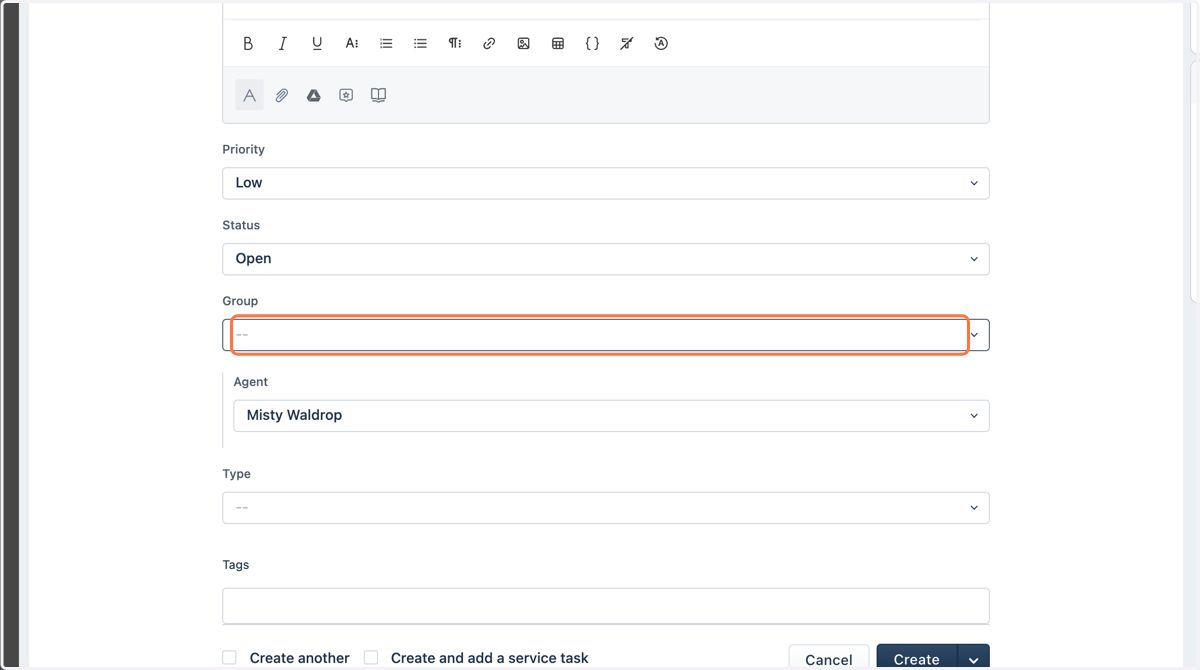The height and width of the screenshot is (670, 1200).
Task: Insert a canned response
Action: coord(346,95)
